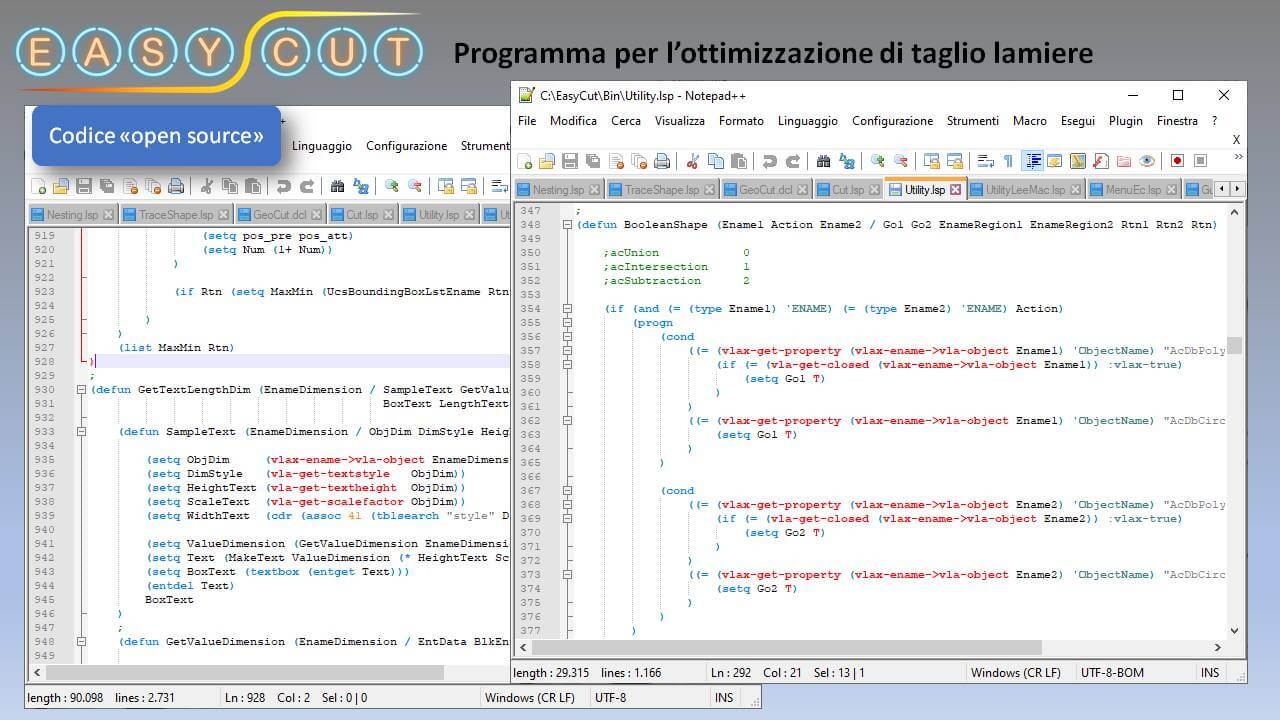Viewport: 1280px width, 720px height.
Task: Click the Copy icon in the front window toolbar
Action: click(716, 161)
